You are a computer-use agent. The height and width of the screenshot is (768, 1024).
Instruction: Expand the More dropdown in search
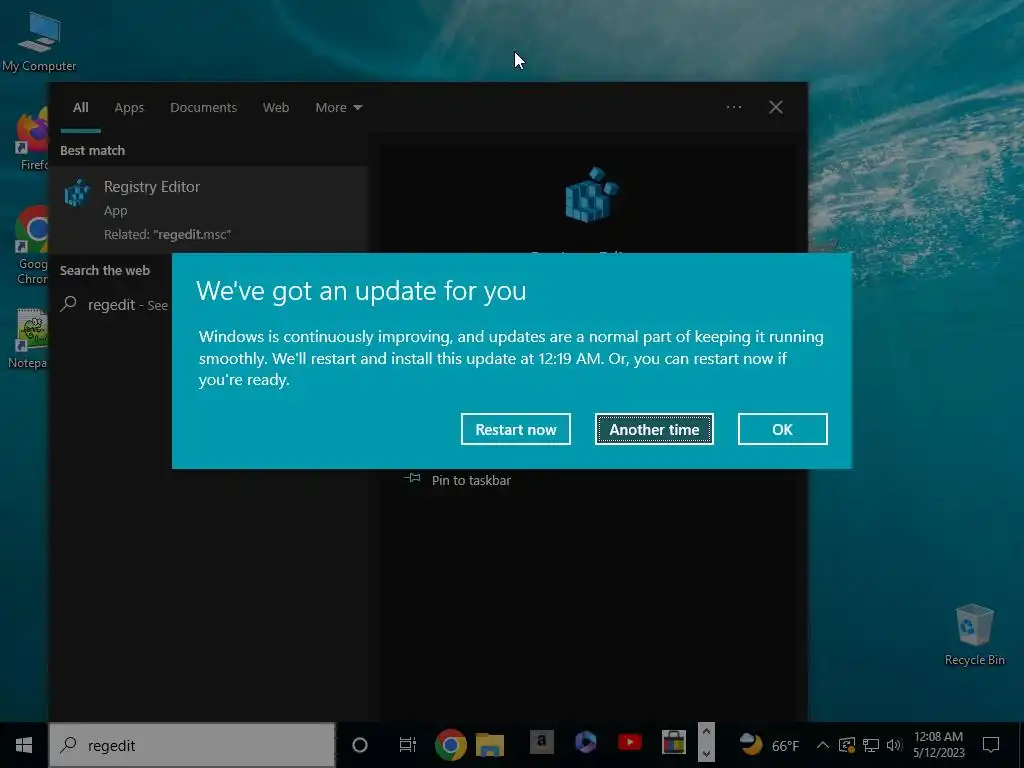pos(338,107)
